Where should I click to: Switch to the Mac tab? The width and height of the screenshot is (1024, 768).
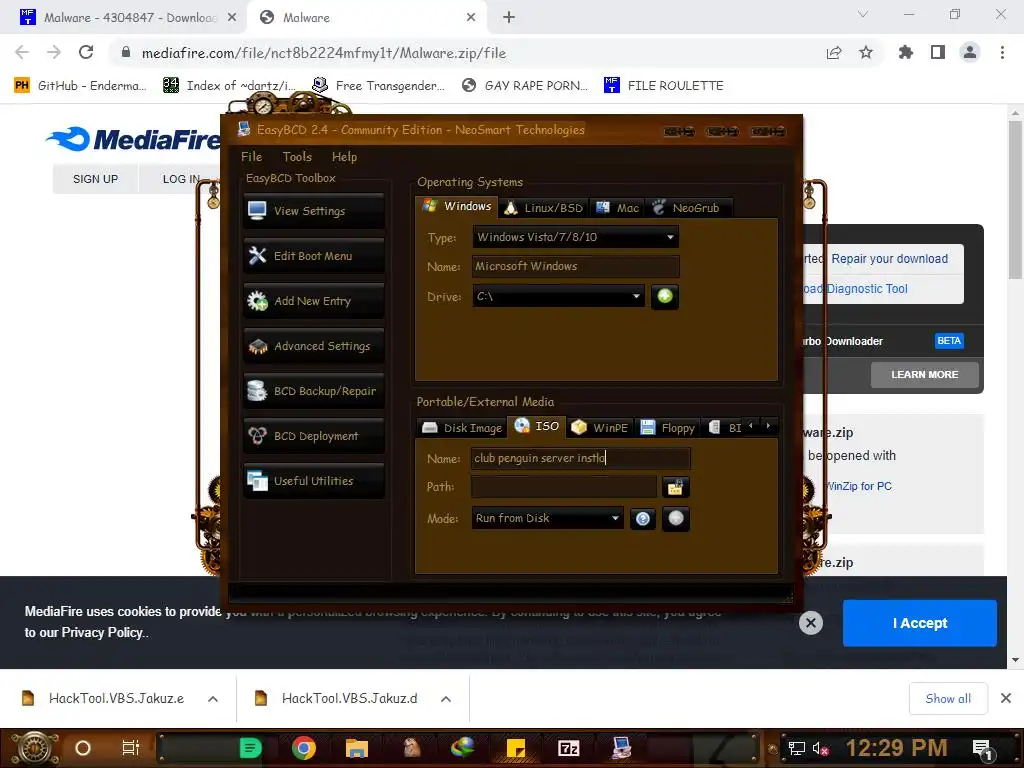tap(617, 208)
